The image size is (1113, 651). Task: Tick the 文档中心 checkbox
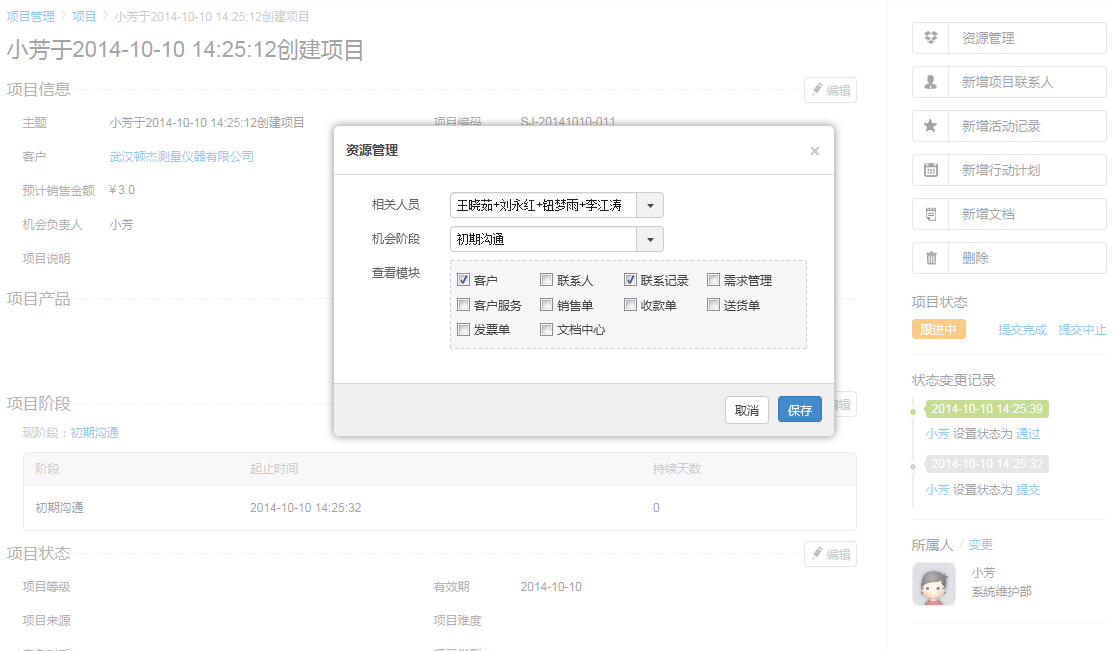pos(547,329)
